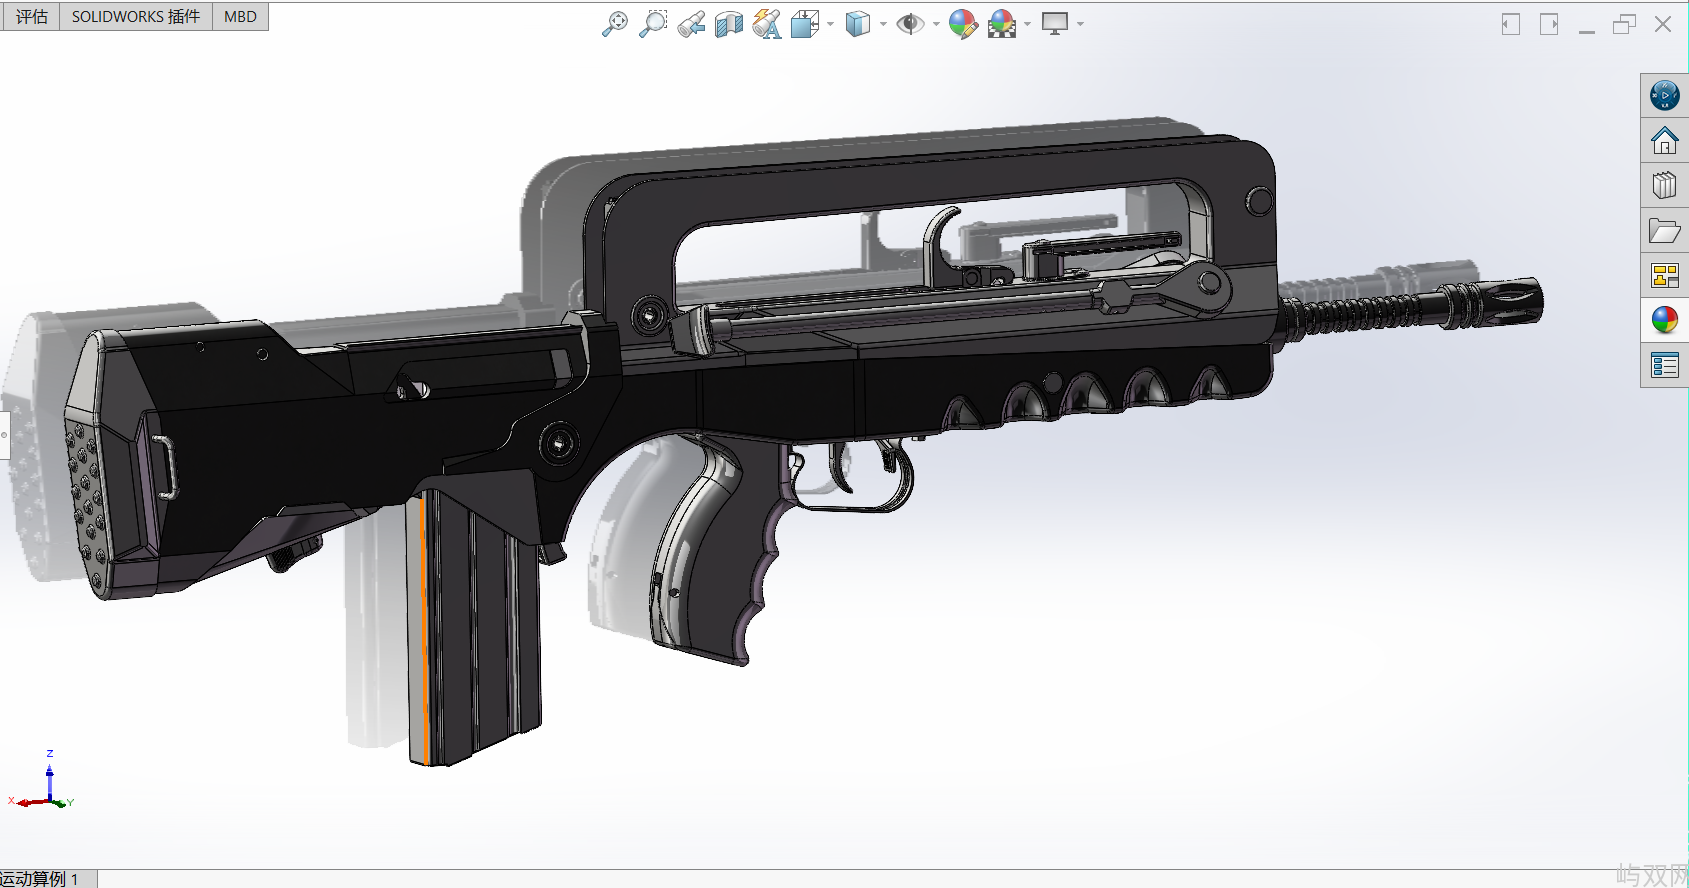Open the Display Style dropdown arrow
This screenshot has height=888, width=1689.
pyautogui.click(x=883, y=24)
